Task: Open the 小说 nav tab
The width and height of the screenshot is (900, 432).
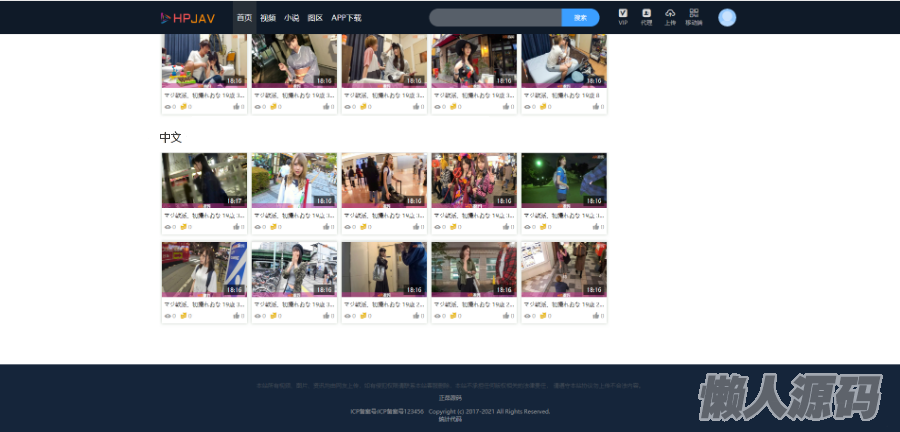Action: [x=292, y=18]
